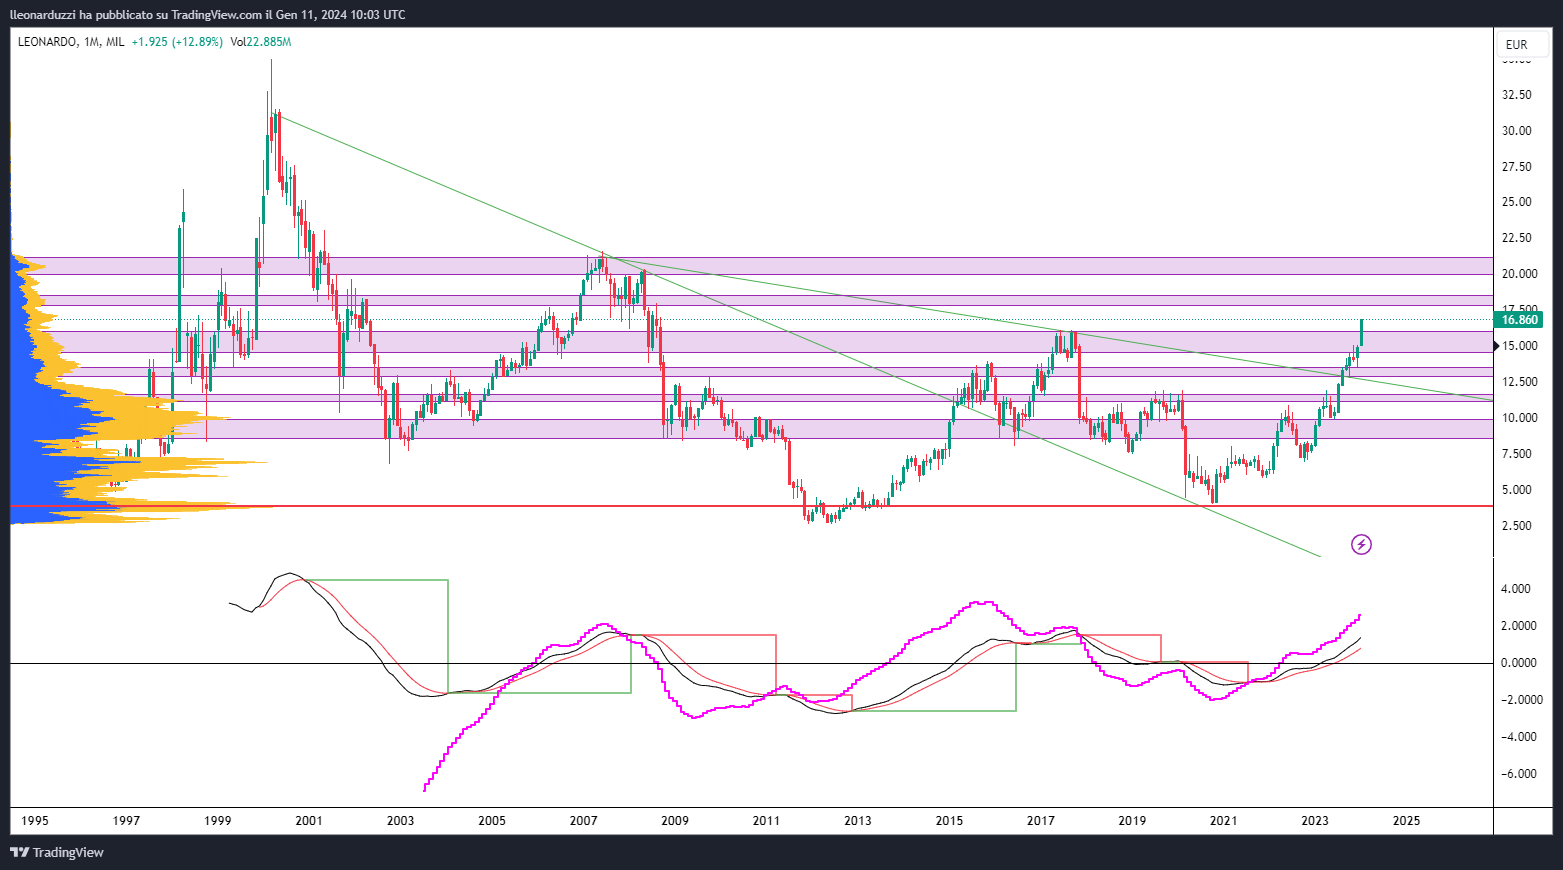
Task: Click the TradingView logo at bottom left
Action: [57, 852]
